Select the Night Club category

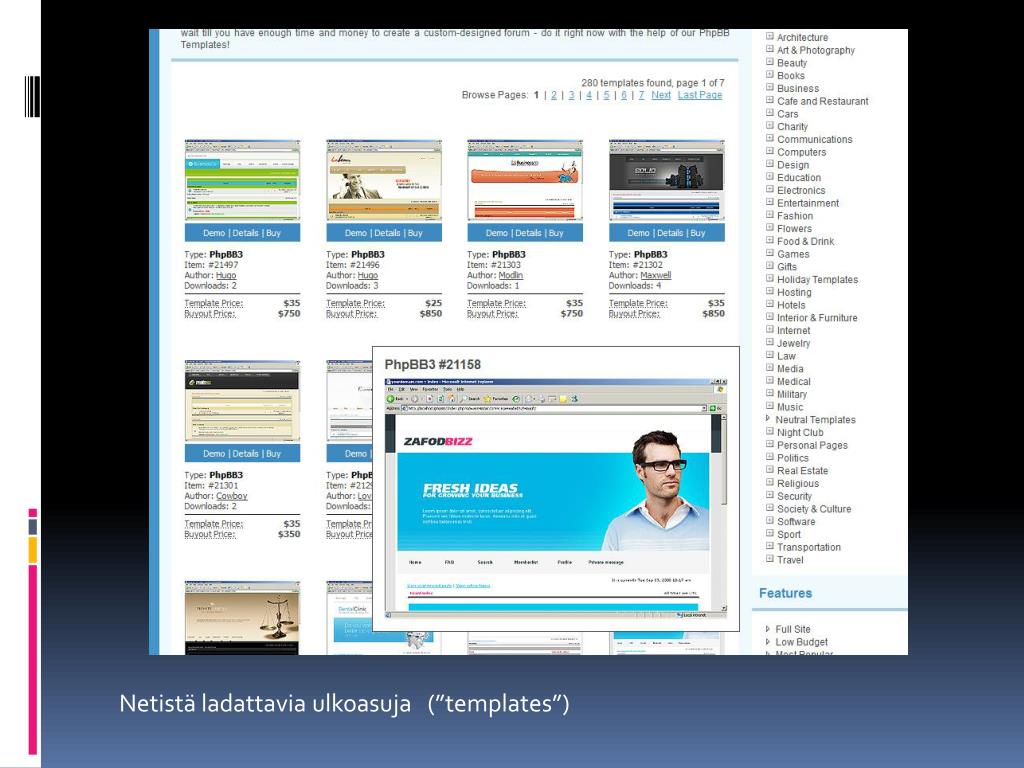(x=800, y=432)
